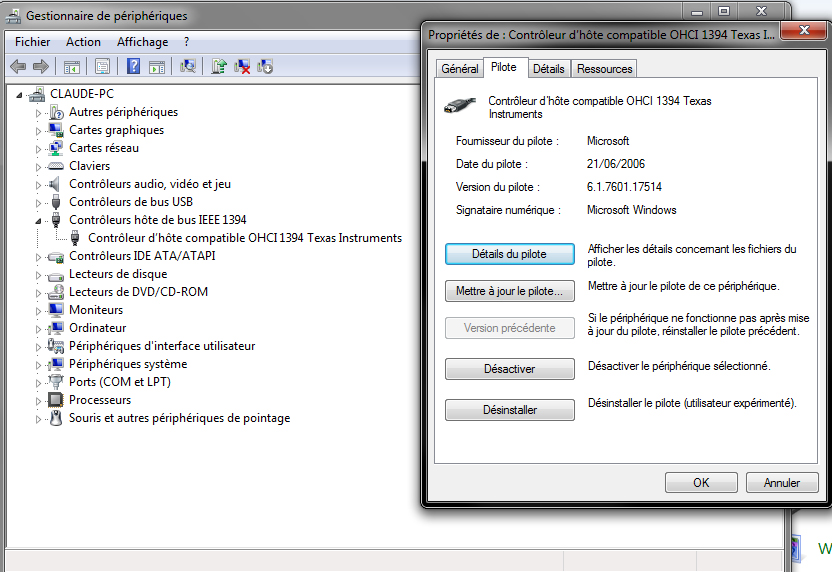The height and width of the screenshot is (572, 832).
Task: Click the Cartes réseau icon
Action: pos(56,148)
